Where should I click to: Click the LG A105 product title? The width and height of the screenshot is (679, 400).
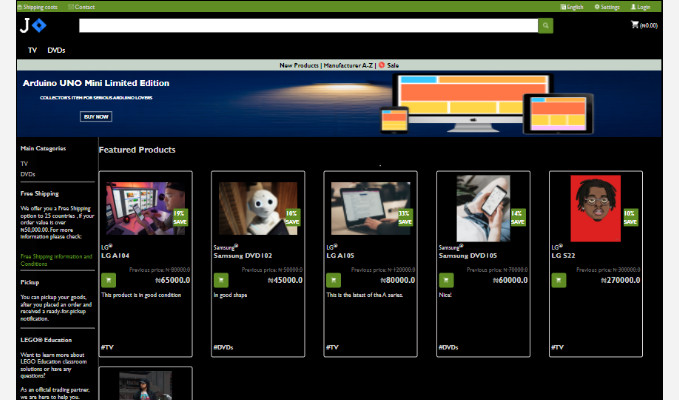[340, 255]
